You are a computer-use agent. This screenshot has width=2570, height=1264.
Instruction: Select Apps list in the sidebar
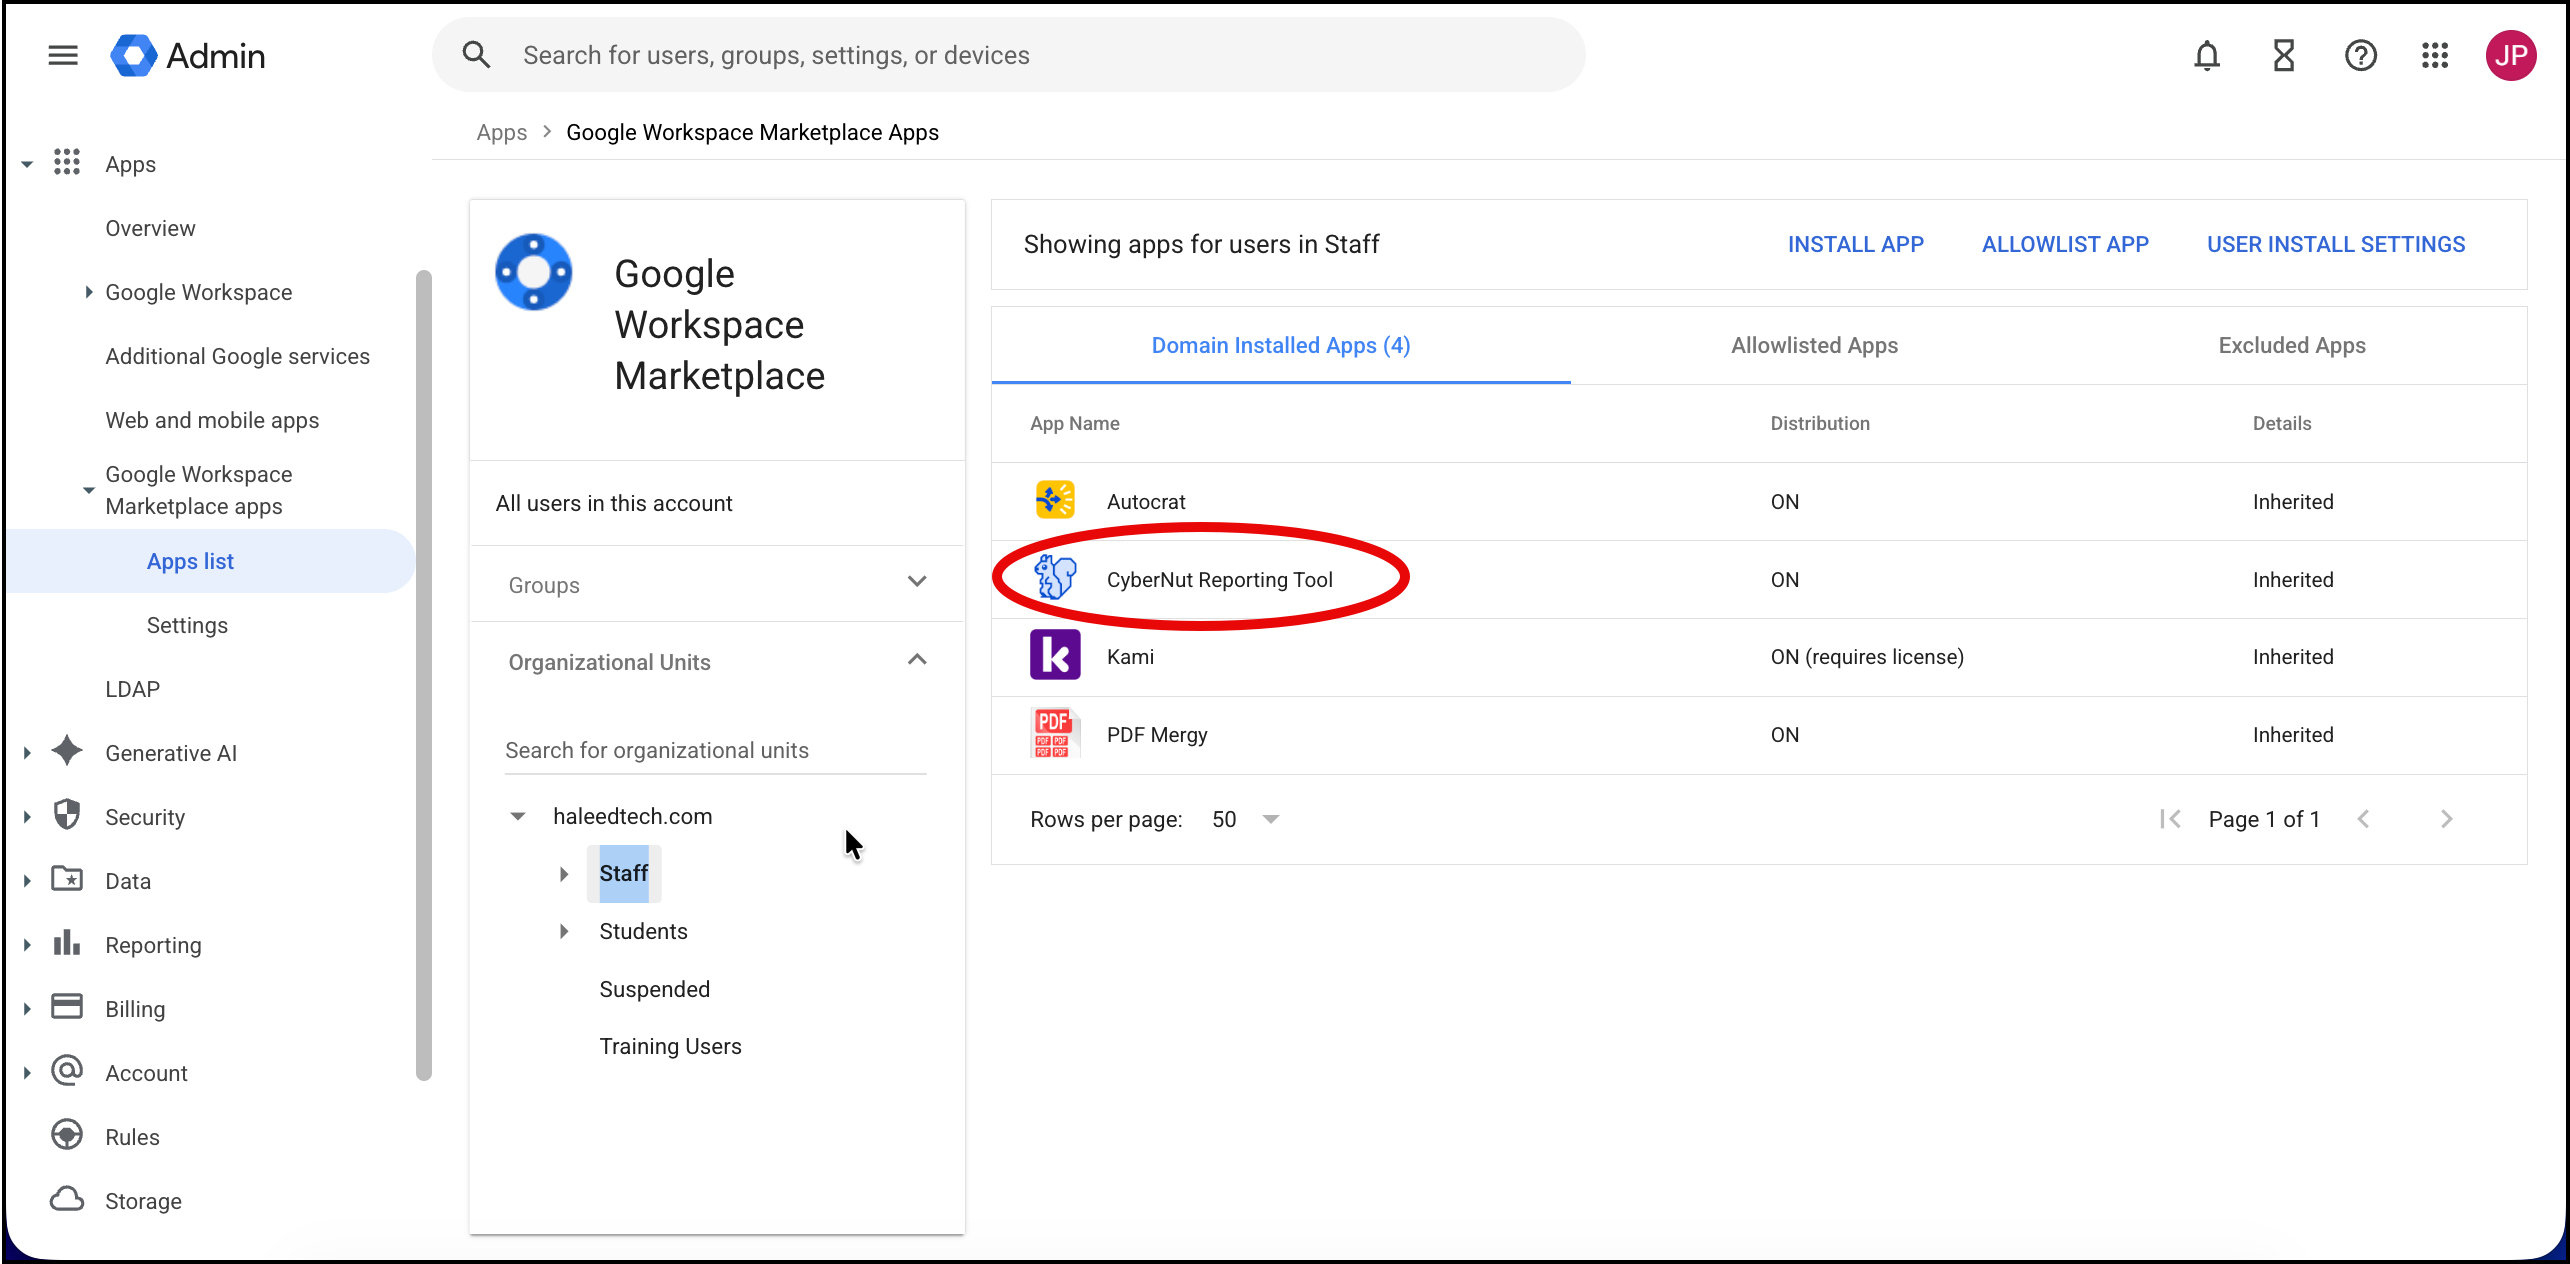tap(210, 561)
